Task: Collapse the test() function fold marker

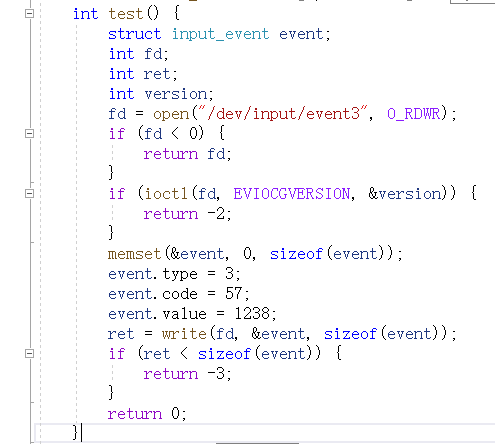Action: pyautogui.click(x=29, y=14)
